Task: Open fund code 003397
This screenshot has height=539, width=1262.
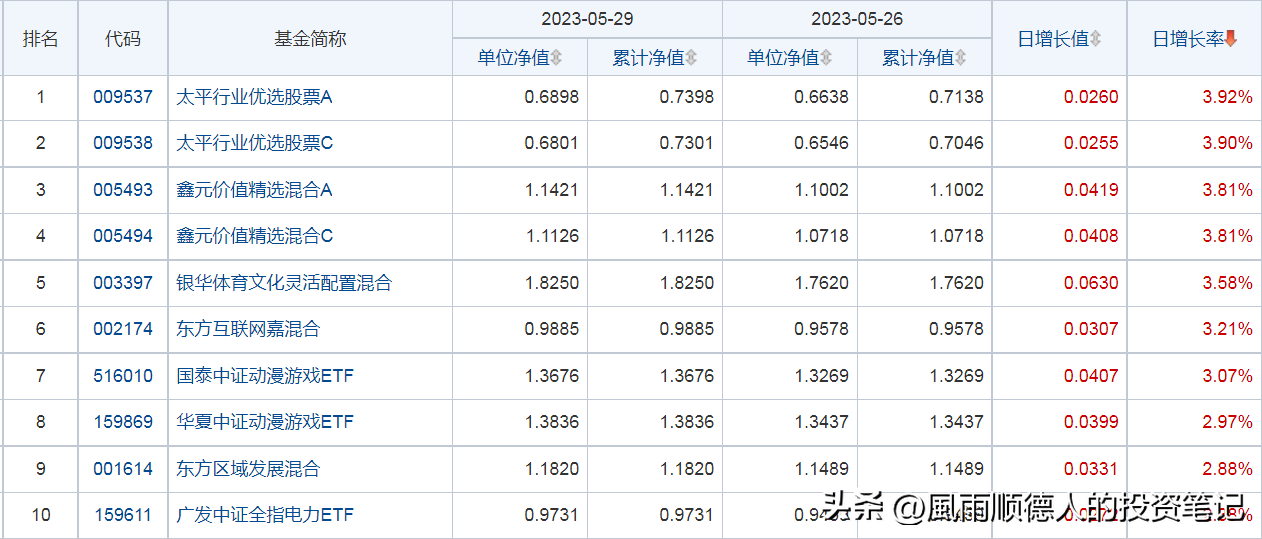Action: point(123,283)
